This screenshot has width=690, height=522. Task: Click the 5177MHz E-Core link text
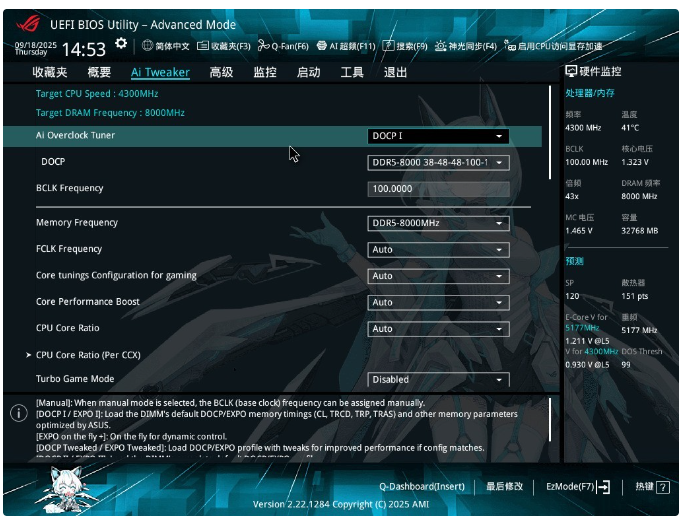pyautogui.click(x=582, y=328)
